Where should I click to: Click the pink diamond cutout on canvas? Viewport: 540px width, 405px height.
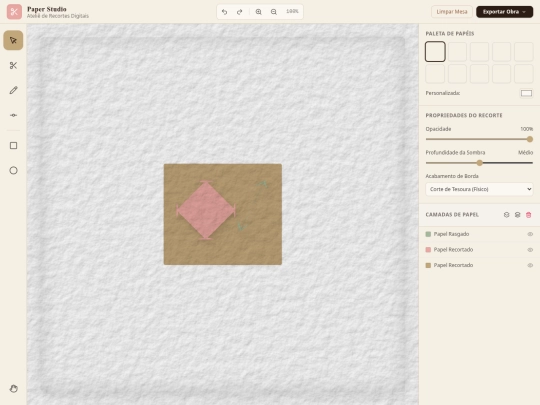(x=206, y=210)
